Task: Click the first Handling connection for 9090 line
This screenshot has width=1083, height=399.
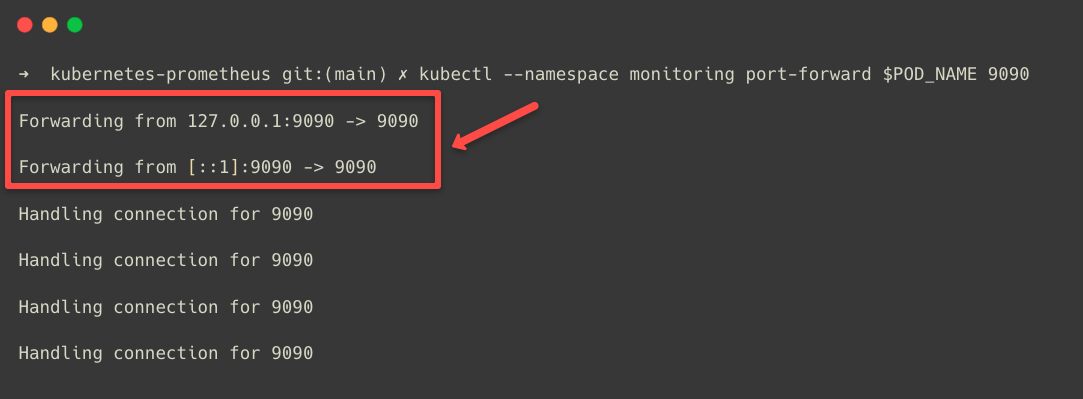Action: [166, 215]
